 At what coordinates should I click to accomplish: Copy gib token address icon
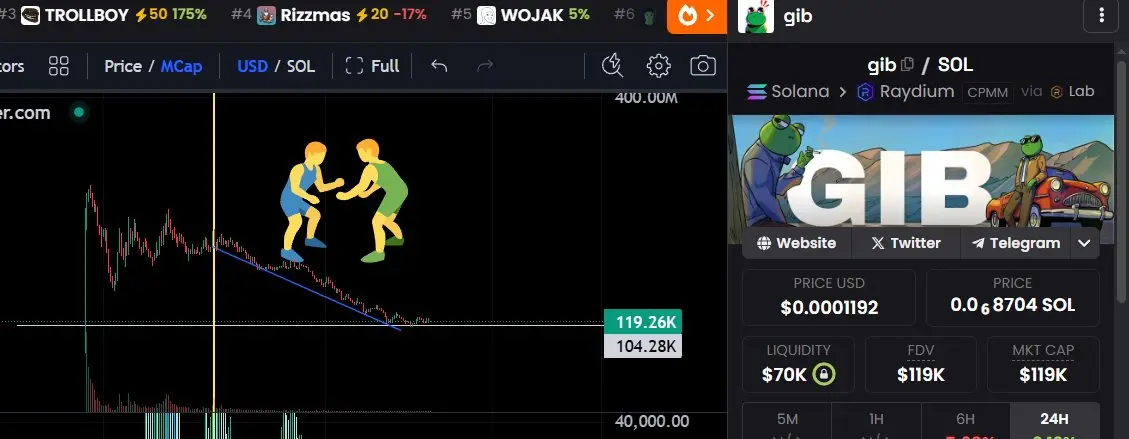pyautogui.click(x=907, y=64)
